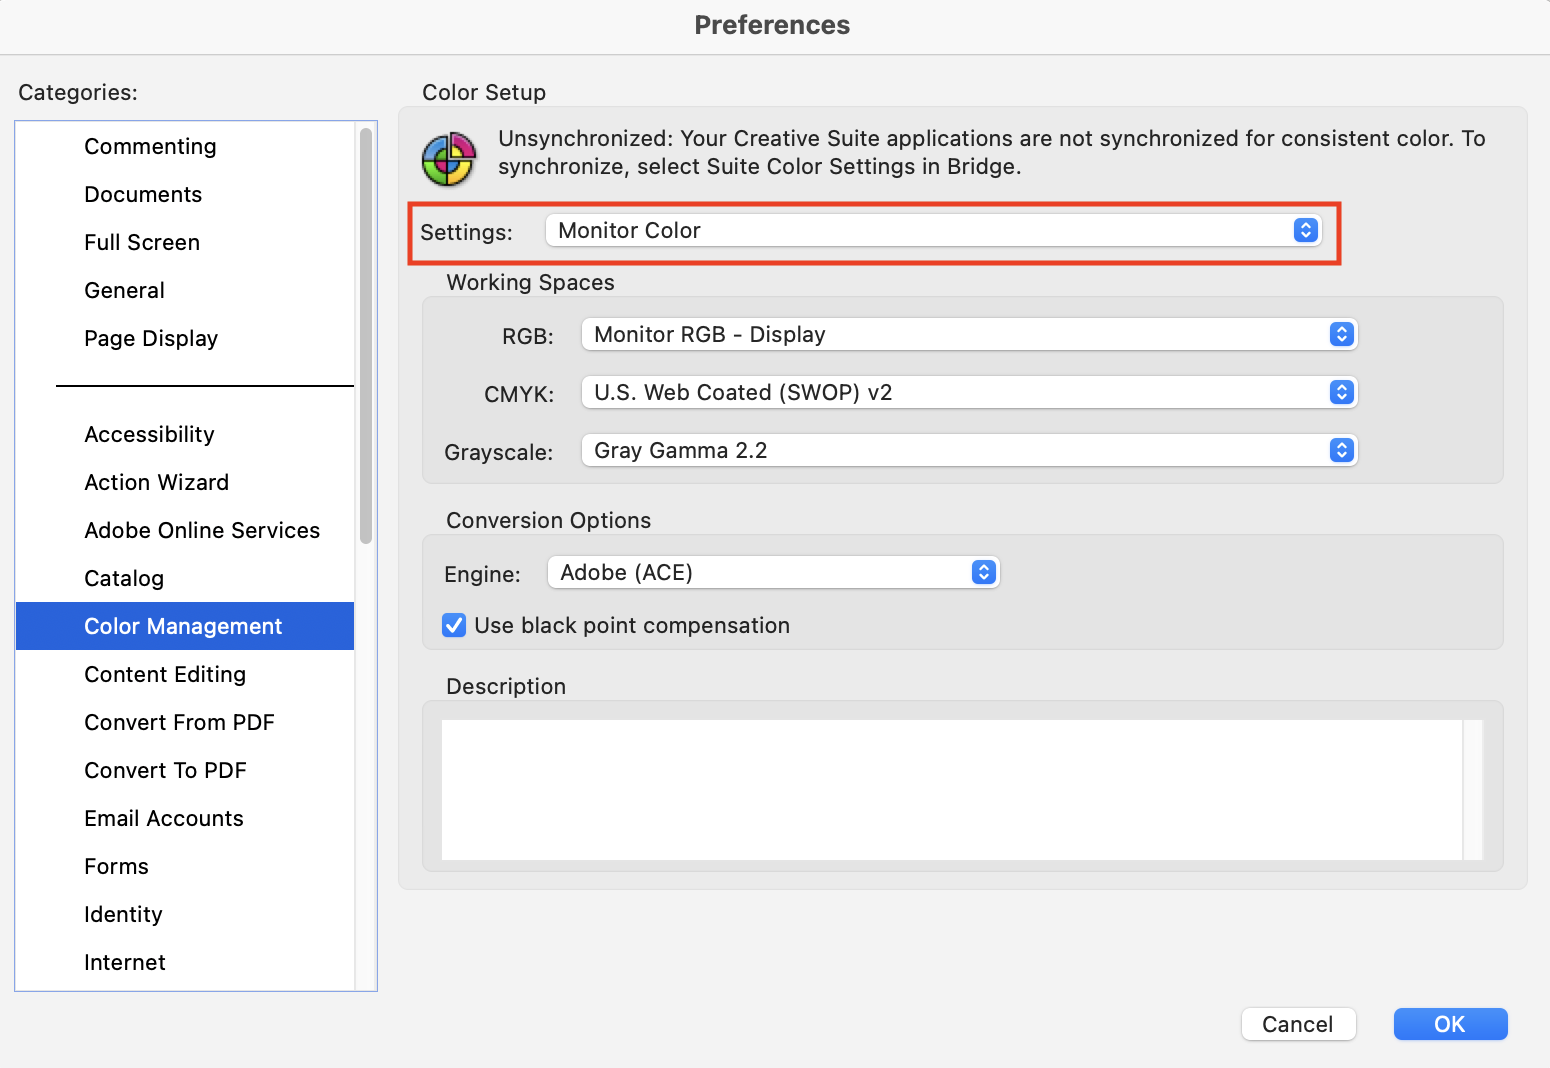Click the Cancel button

pos(1298,1024)
